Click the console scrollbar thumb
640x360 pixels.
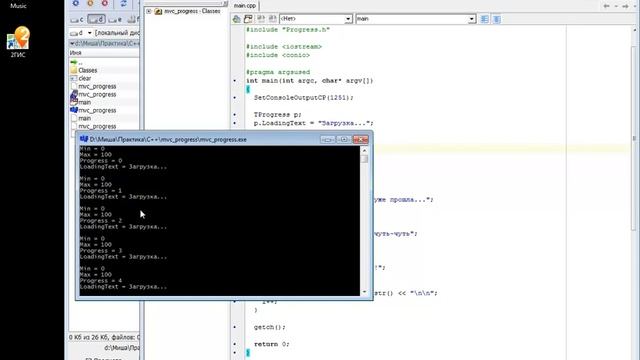click(x=364, y=158)
